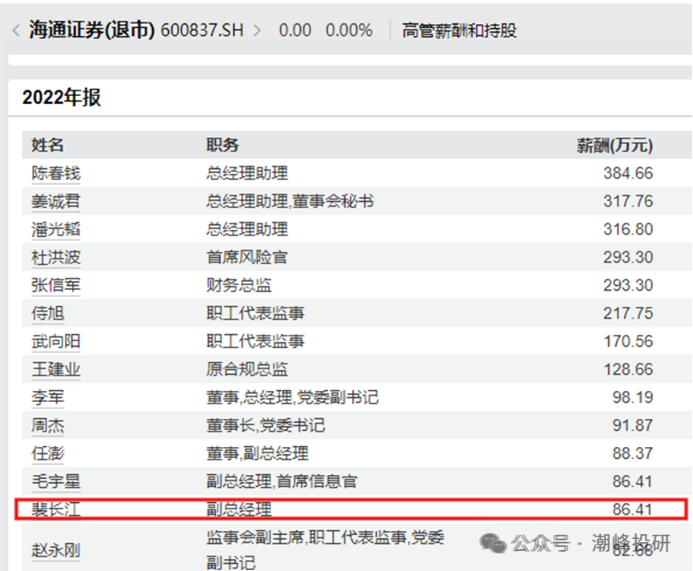Click the change percent 0.00%
The width and height of the screenshot is (693, 571).
click(x=349, y=30)
